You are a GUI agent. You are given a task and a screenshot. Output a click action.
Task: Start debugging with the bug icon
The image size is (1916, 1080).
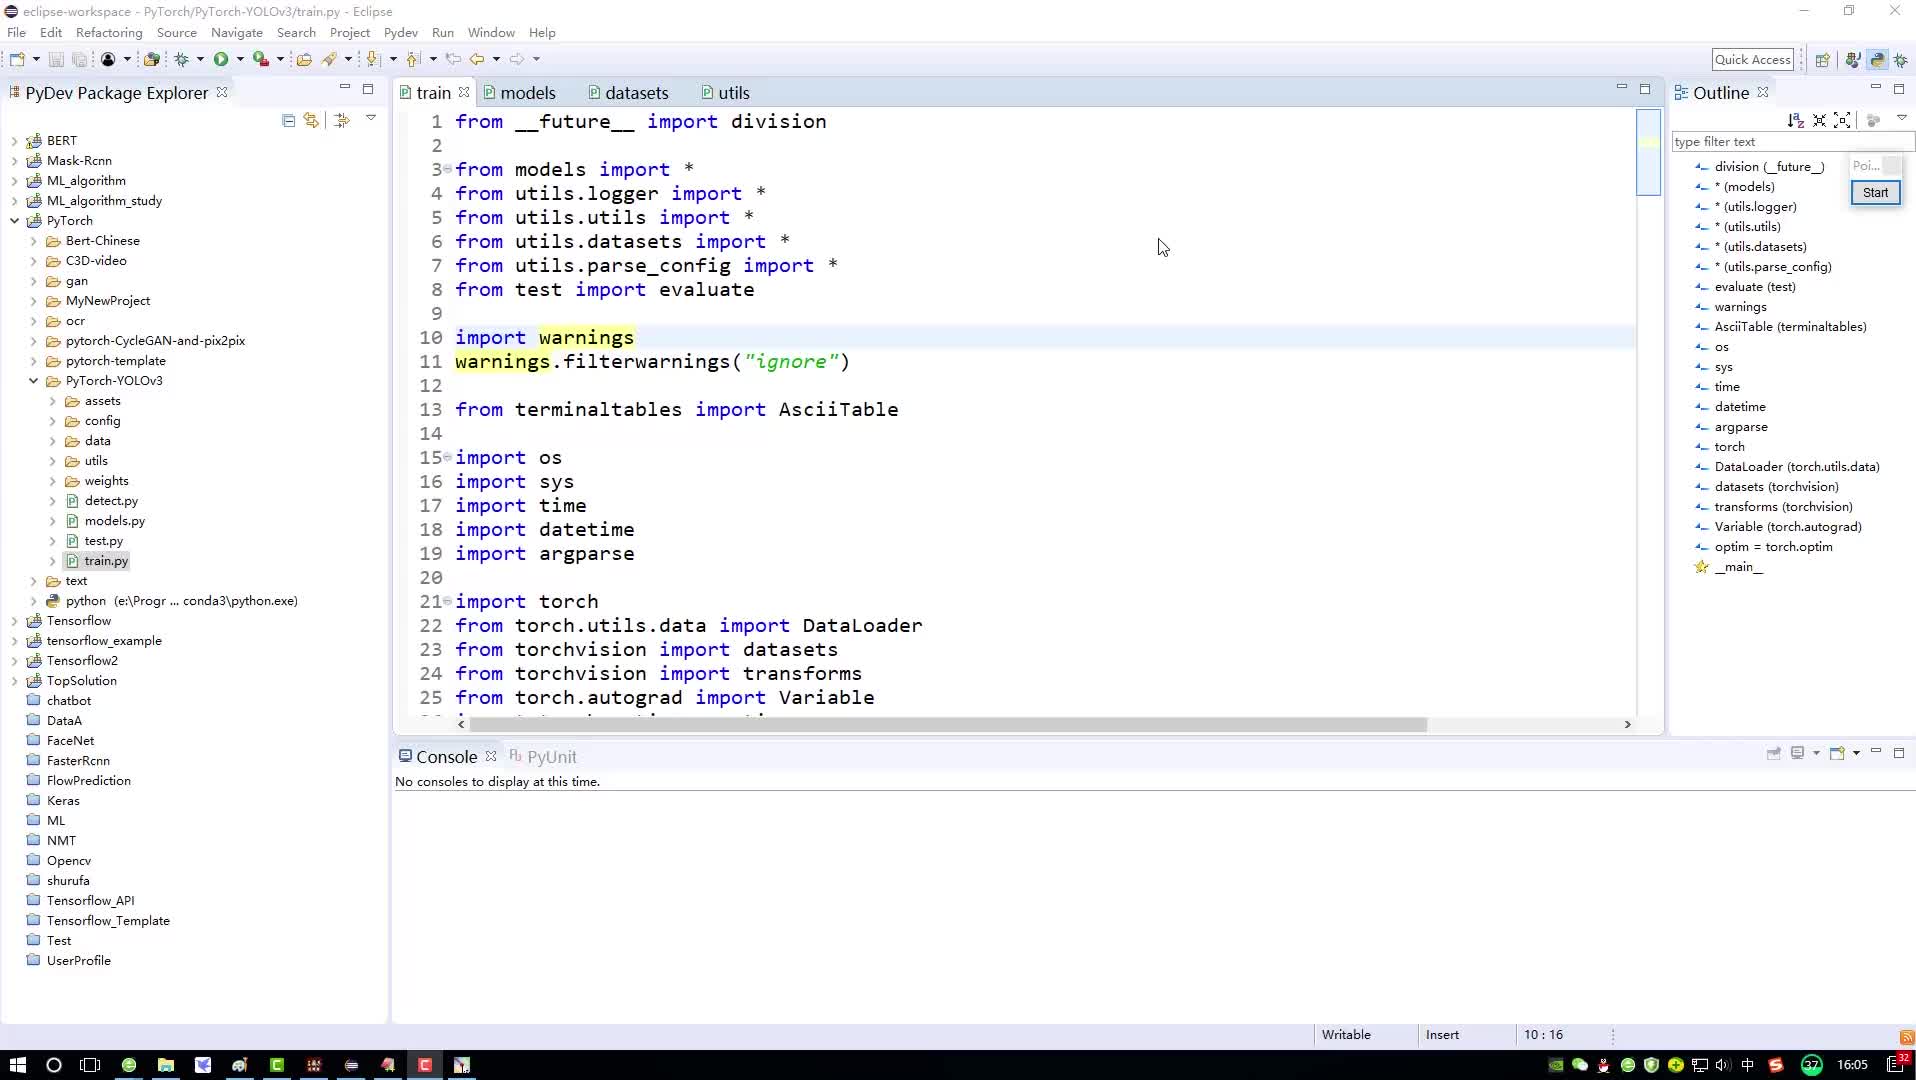point(182,59)
